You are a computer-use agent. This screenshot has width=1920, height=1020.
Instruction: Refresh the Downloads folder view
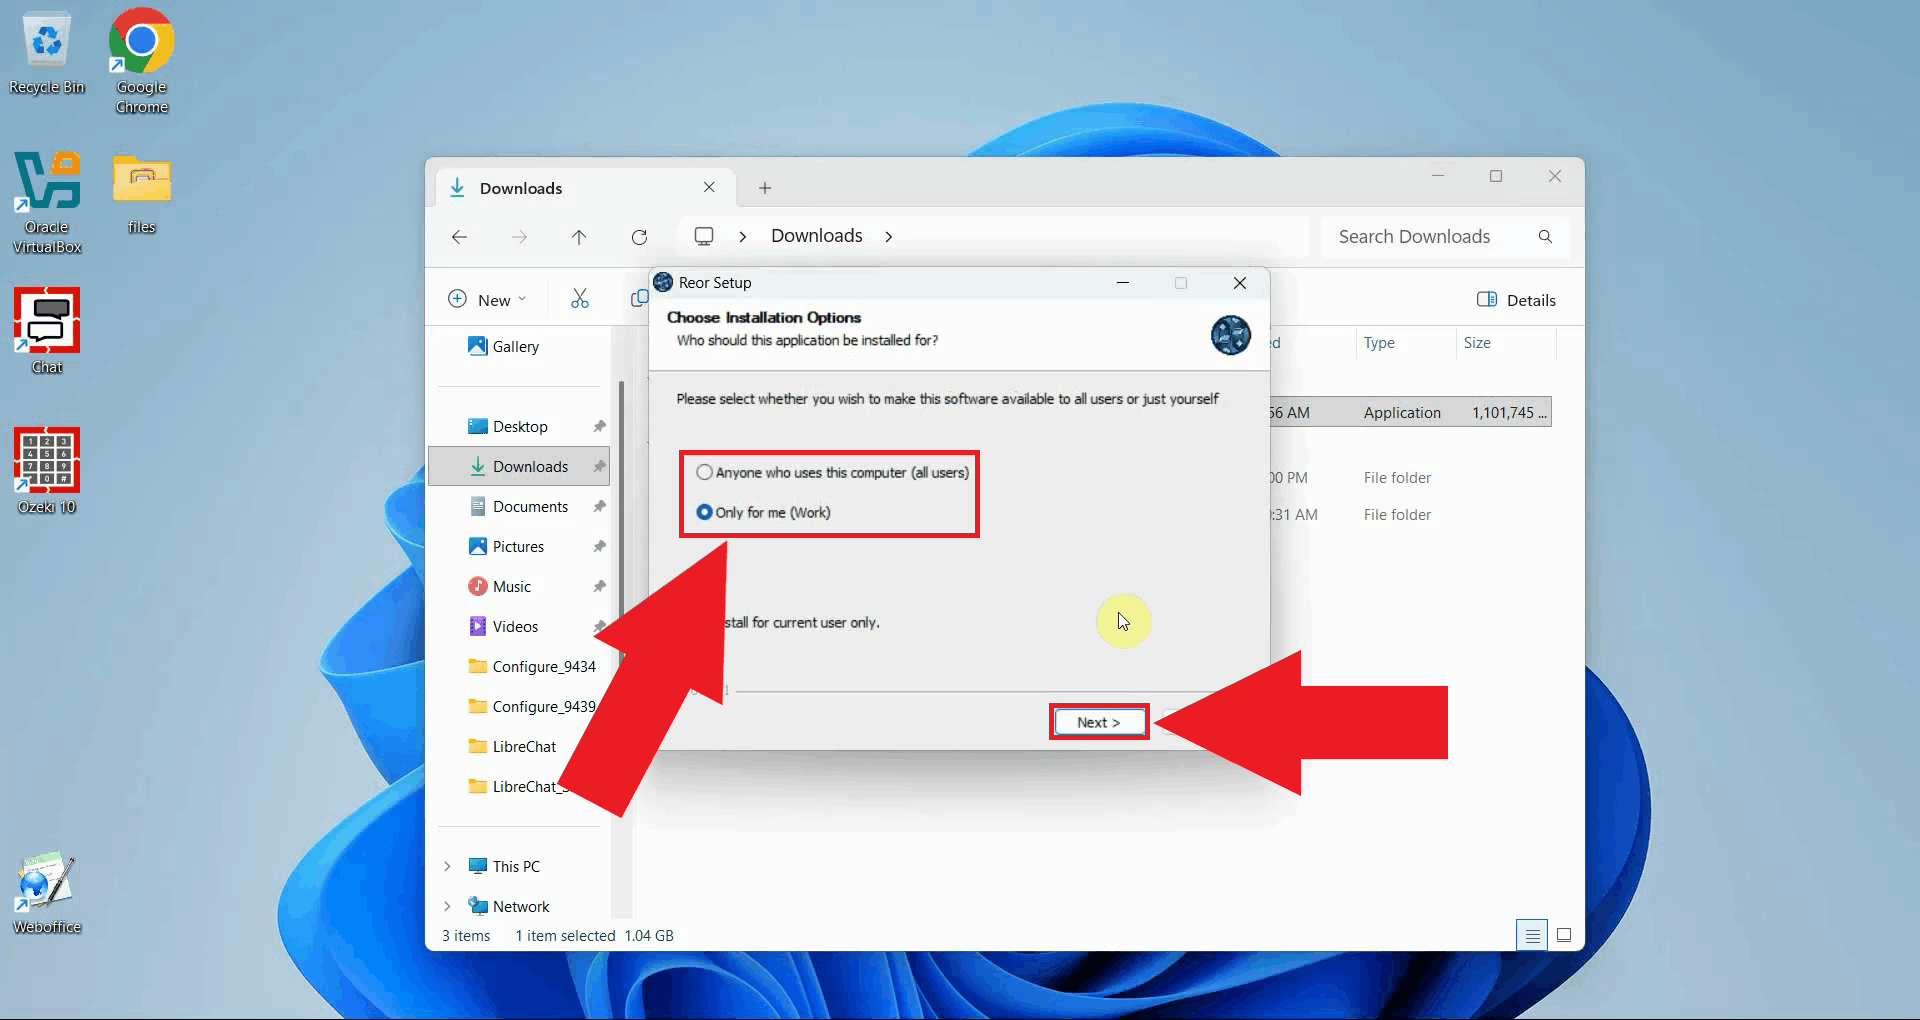[639, 237]
